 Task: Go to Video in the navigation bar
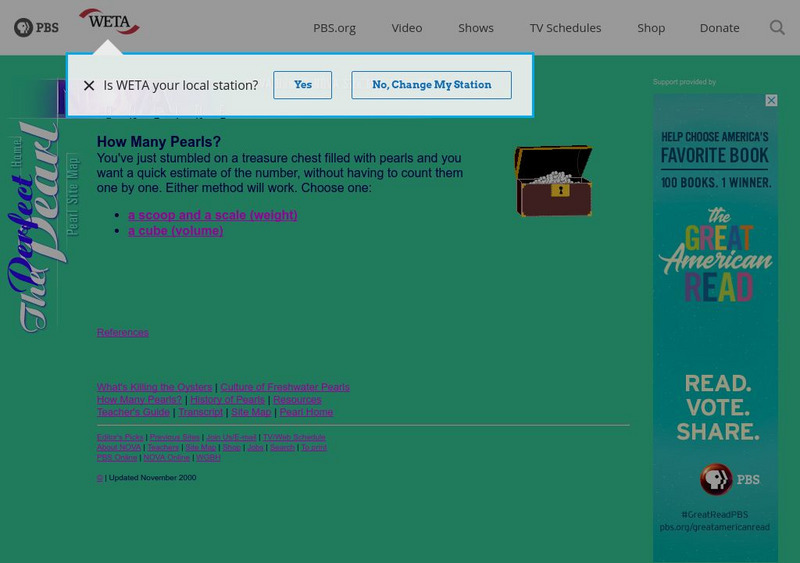point(407,28)
